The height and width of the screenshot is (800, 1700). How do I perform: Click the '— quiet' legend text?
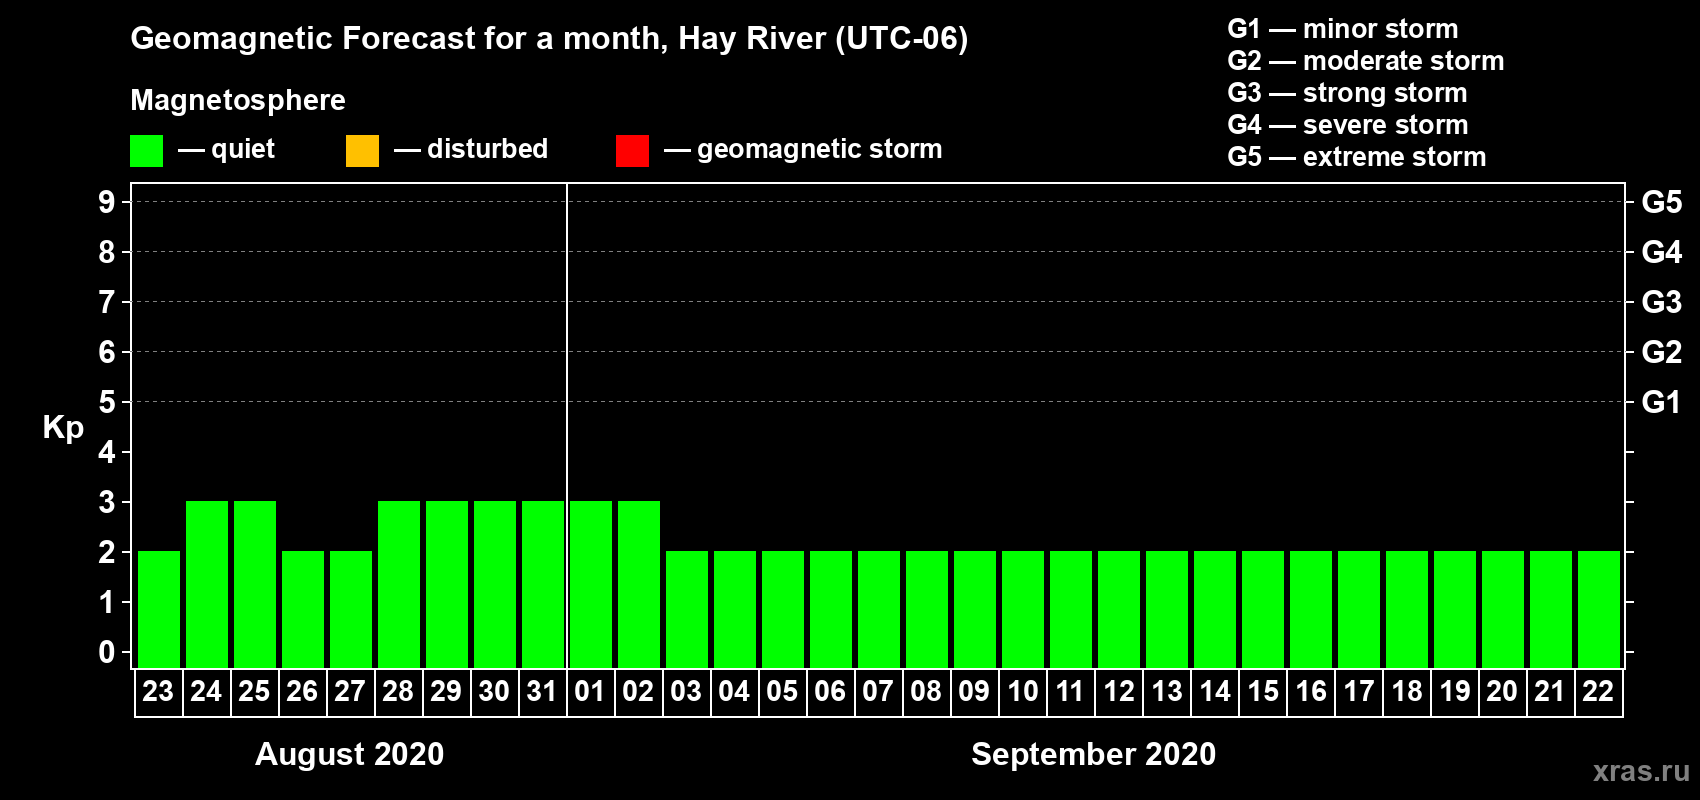(x=226, y=149)
